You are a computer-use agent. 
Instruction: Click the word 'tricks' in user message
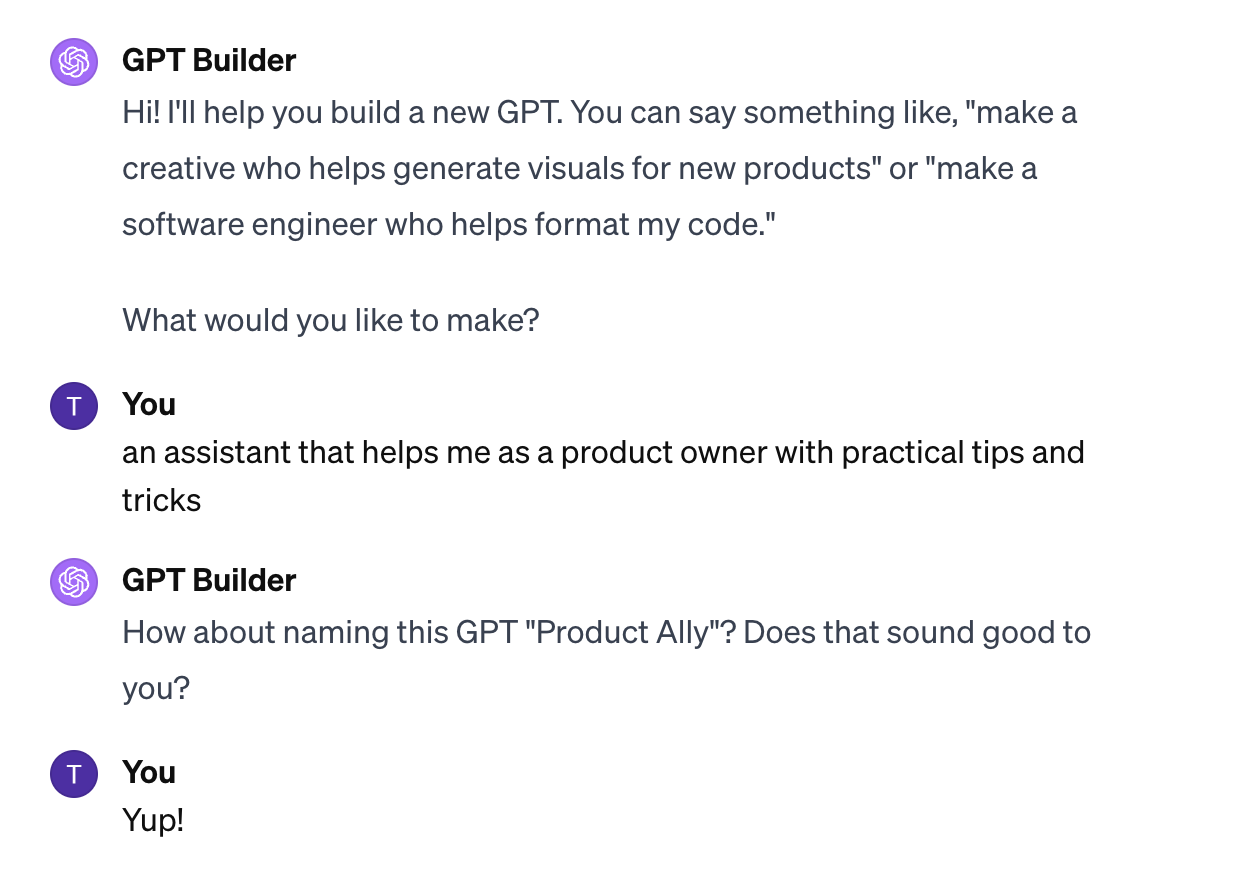pyautogui.click(x=162, y=499)
